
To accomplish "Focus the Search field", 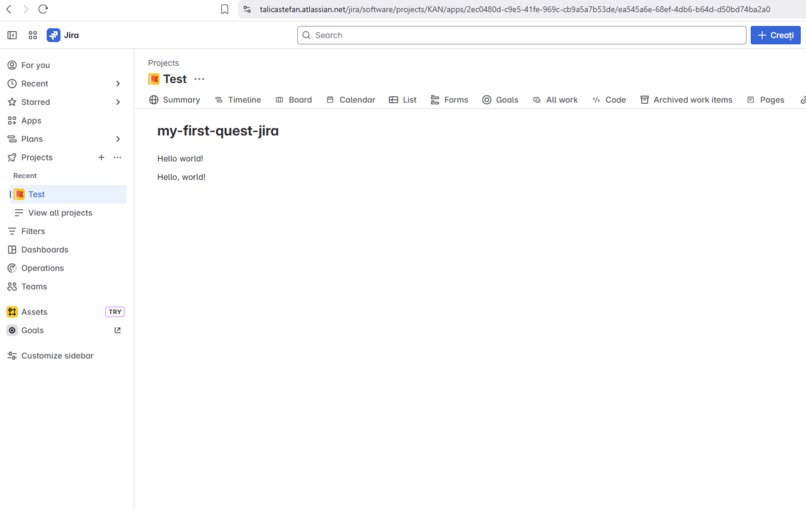I will tap(521, 35).
